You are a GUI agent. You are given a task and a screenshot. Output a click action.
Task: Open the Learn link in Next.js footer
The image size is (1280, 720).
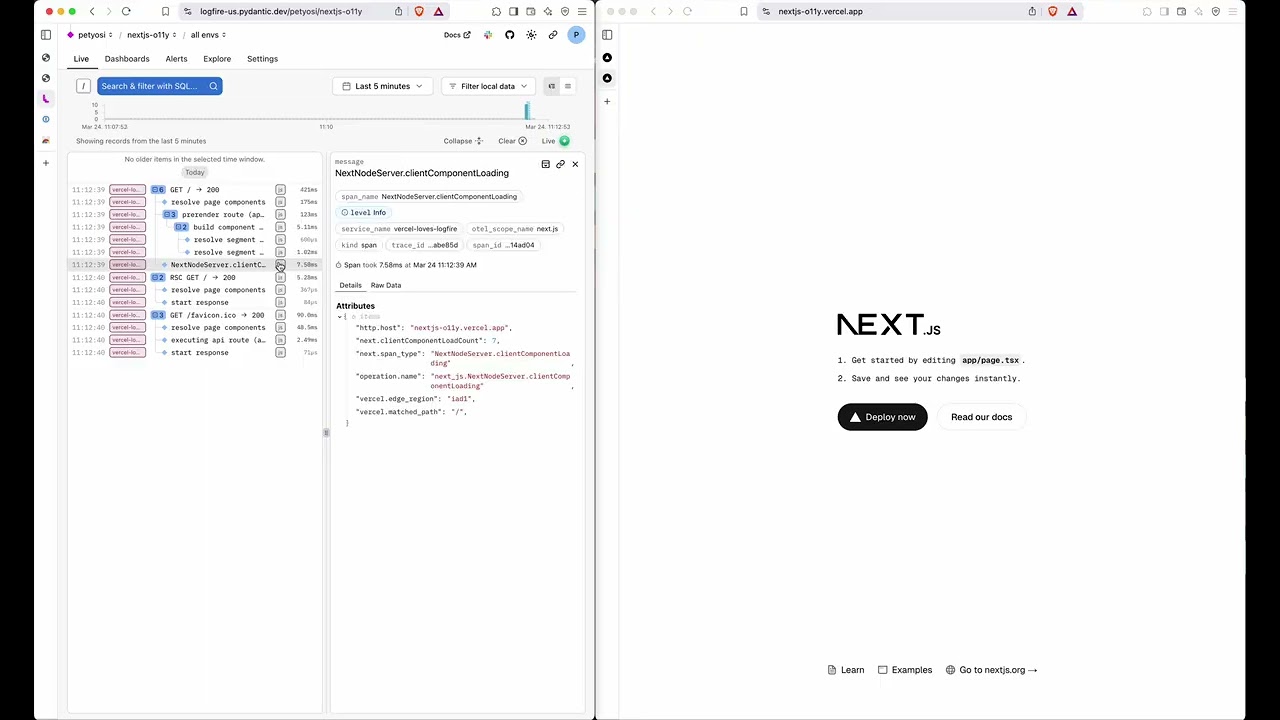(846, 670)
